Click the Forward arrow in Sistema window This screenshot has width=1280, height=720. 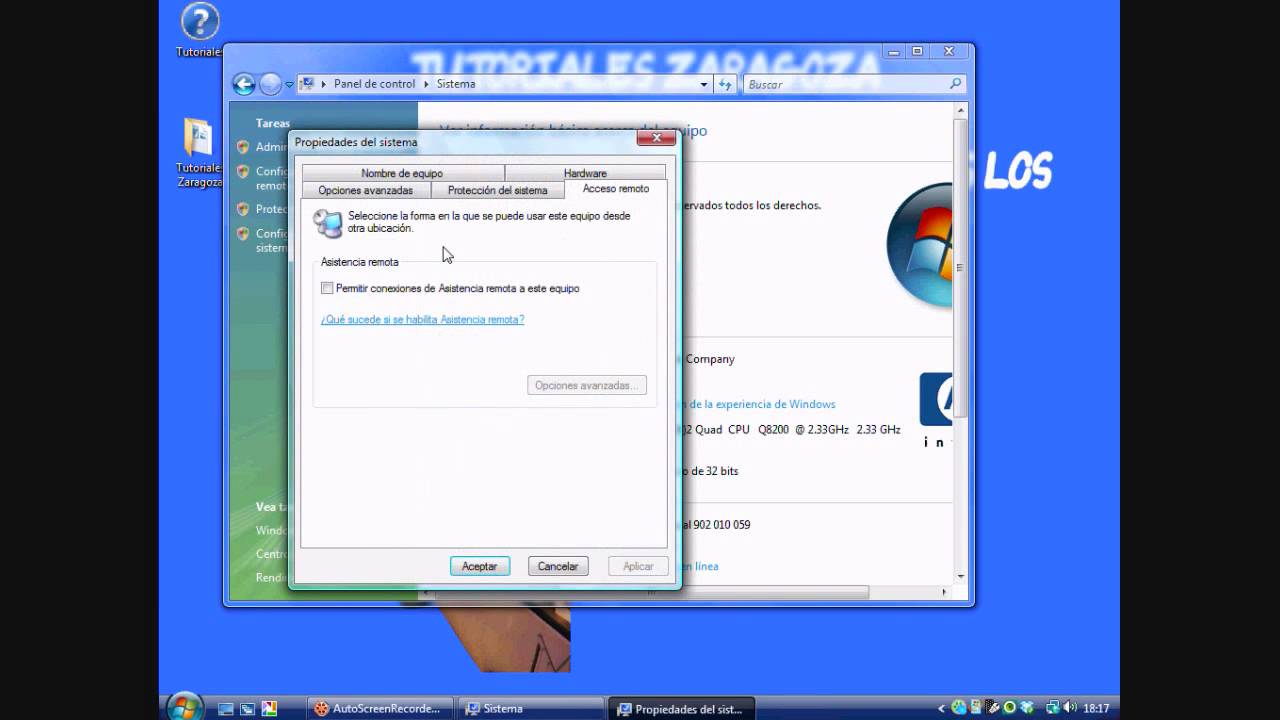[270, 85]
